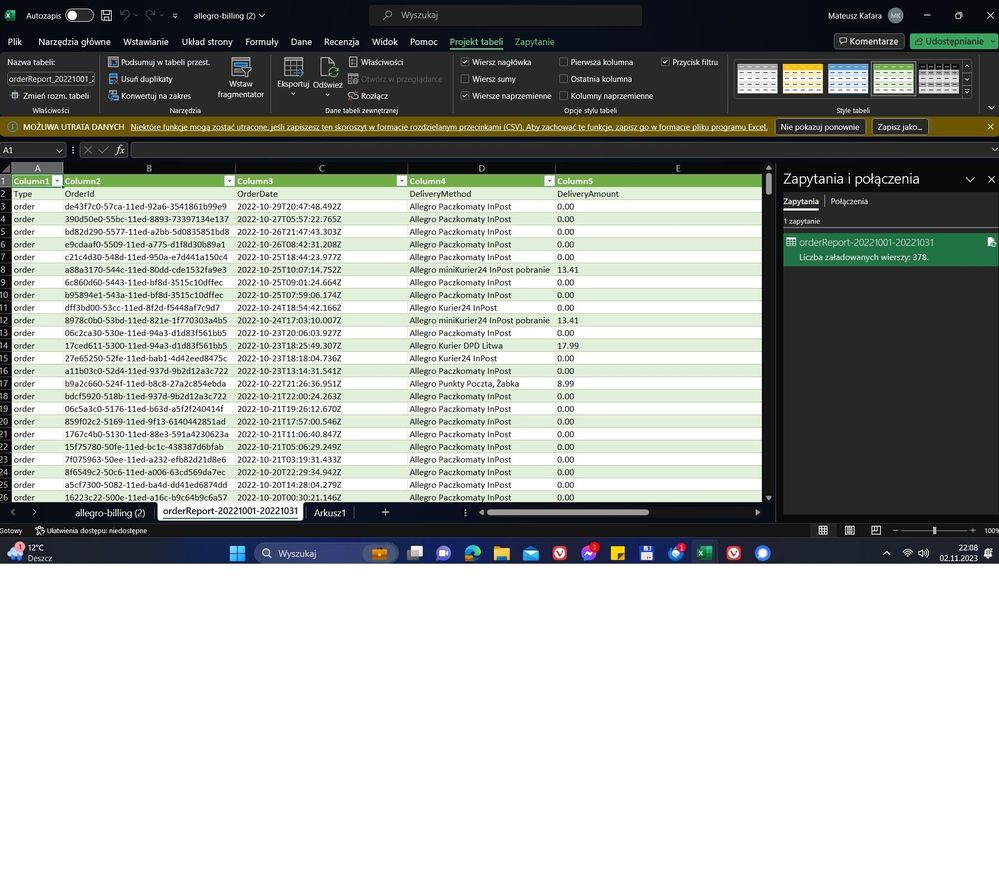This screenshot has width=999, height=877.
Task: Open Właściwości in external table data group
Action: click(x=376, y=62)
